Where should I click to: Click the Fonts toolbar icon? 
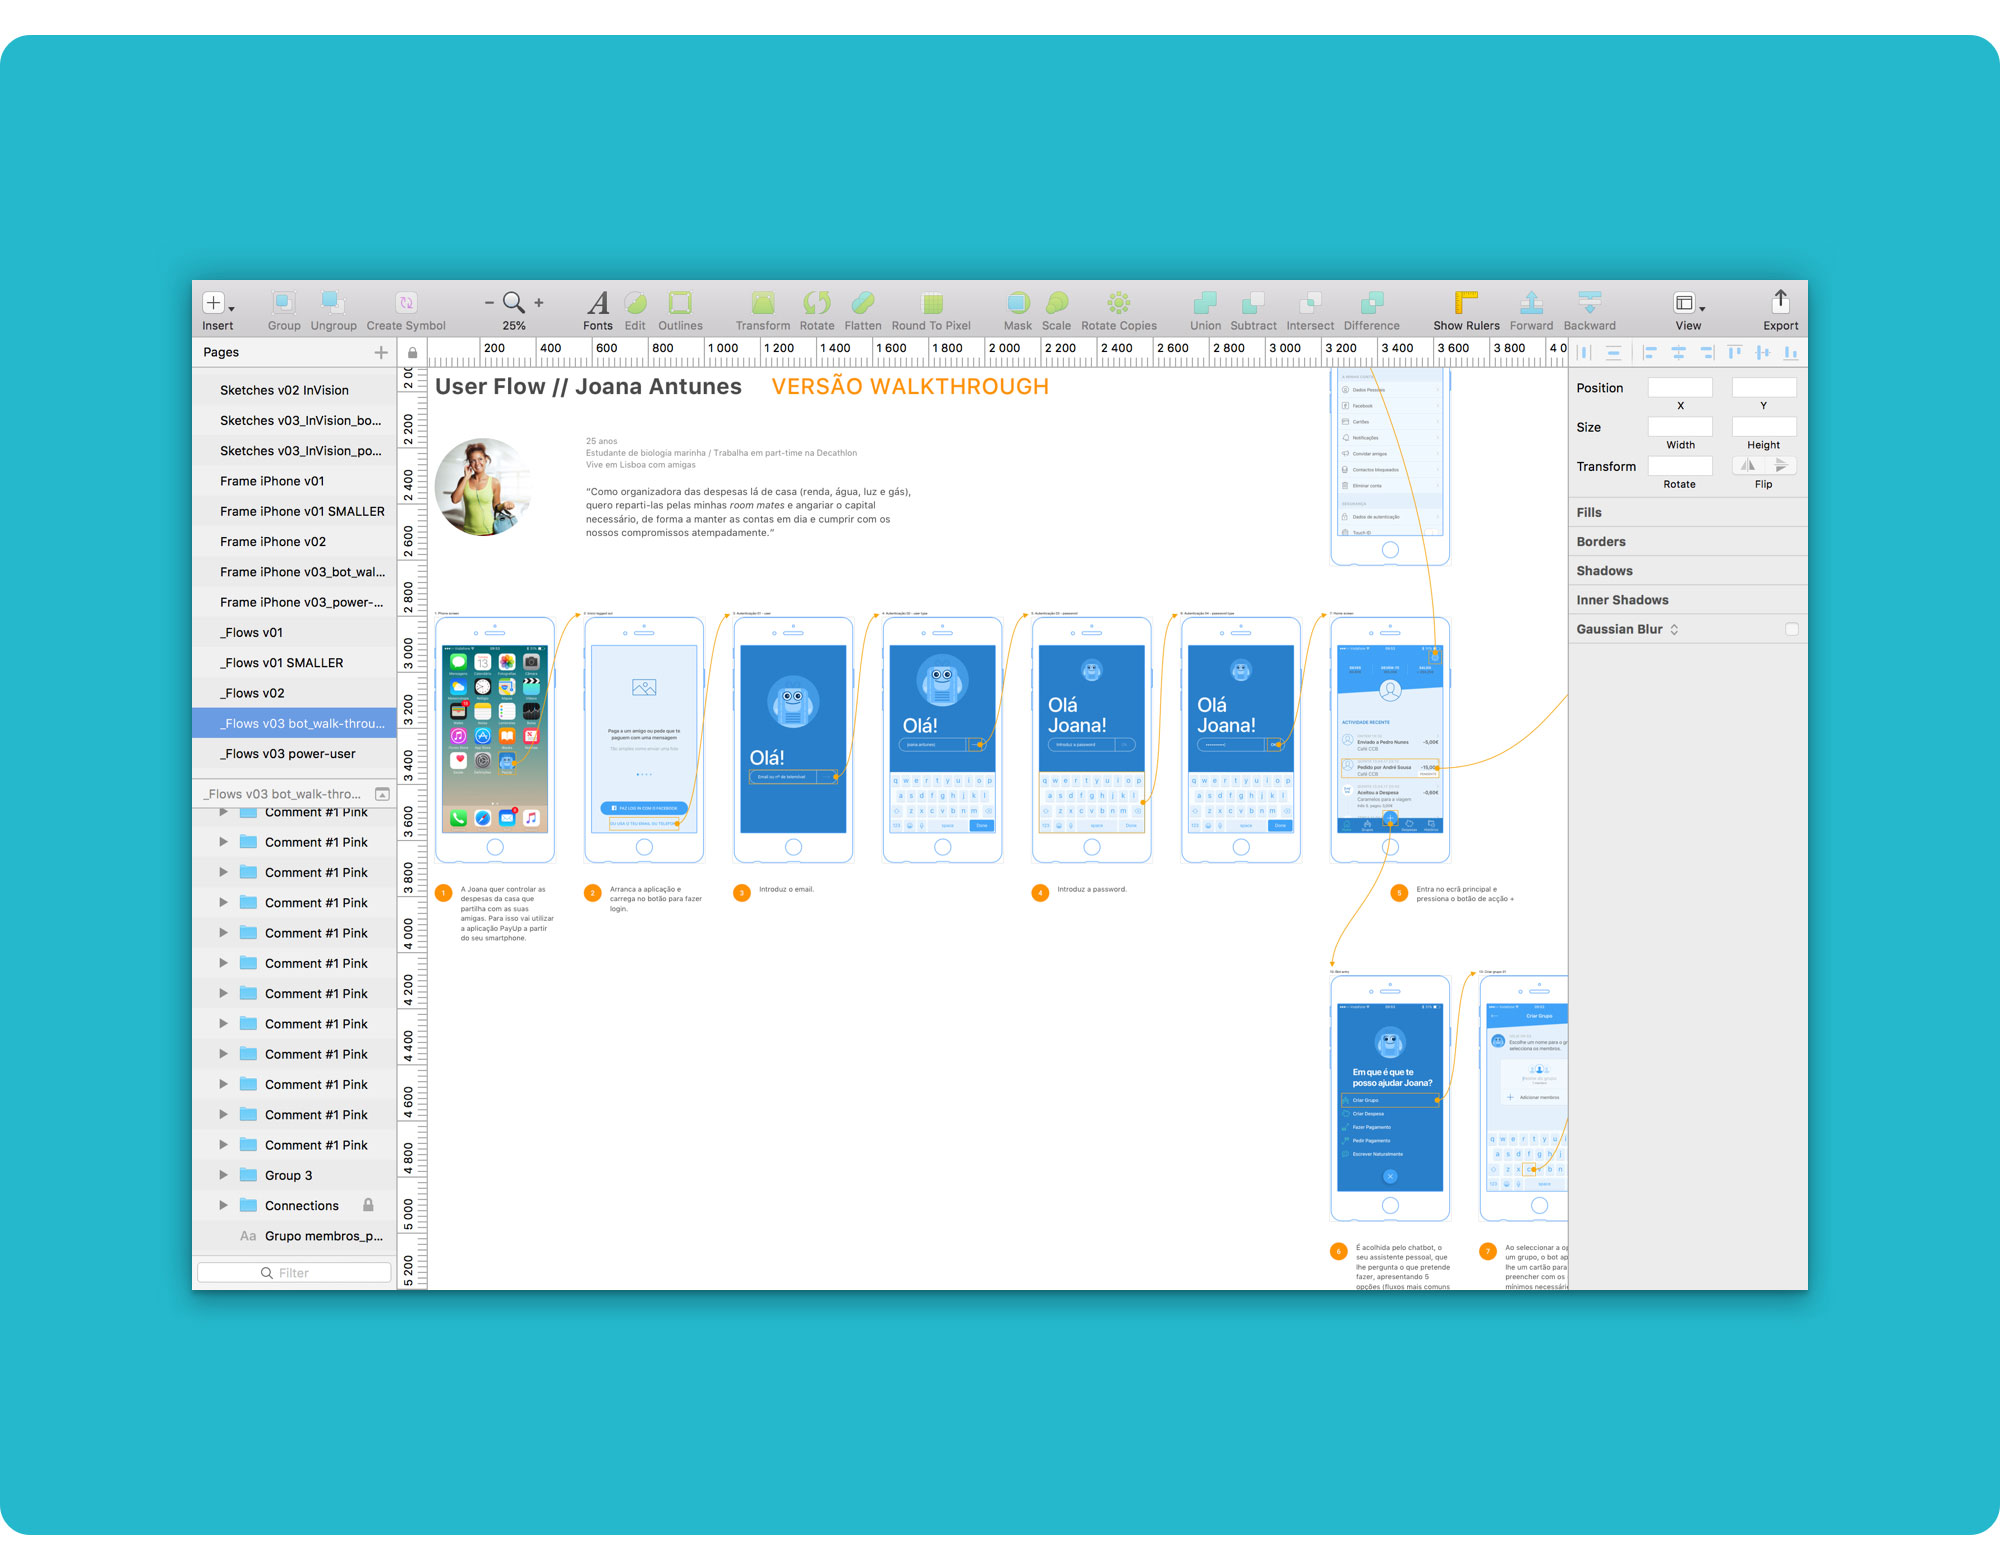pyautogui.click(x=597, y=303)
